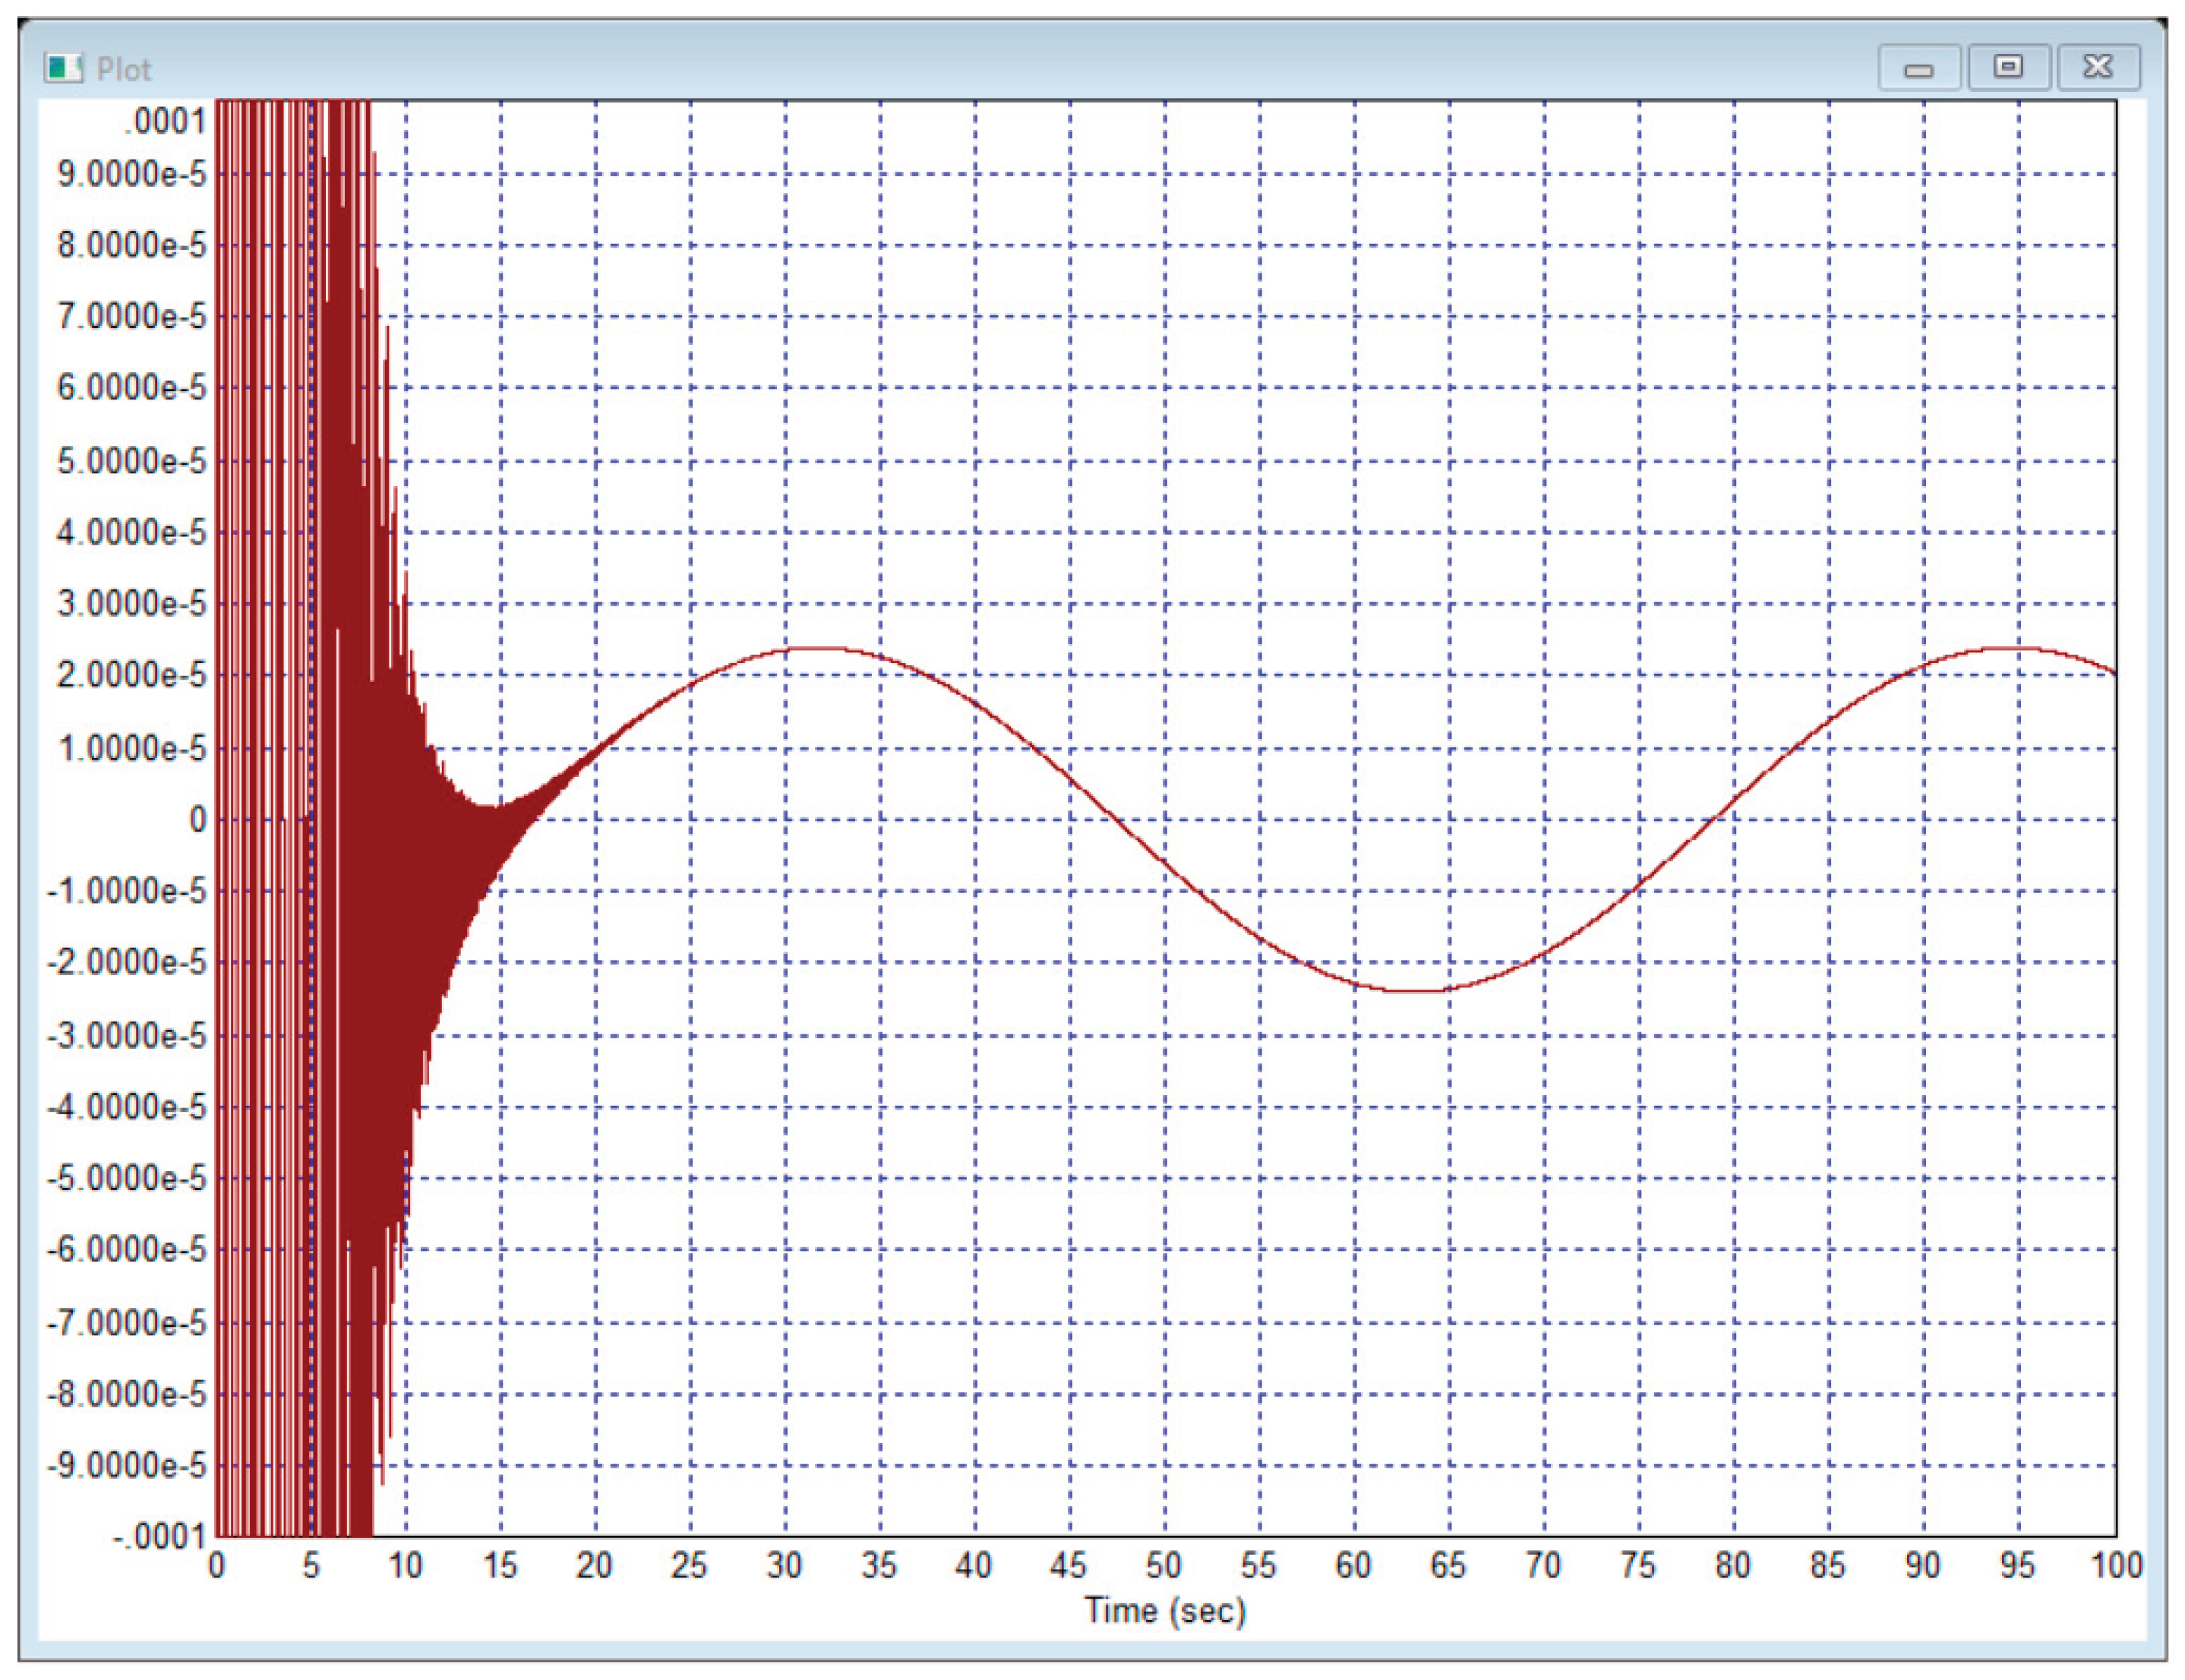Click the curve's zero crossing near 79 sec
The height and width of the screenshot is (1680, 2185).
[1716, 819]
